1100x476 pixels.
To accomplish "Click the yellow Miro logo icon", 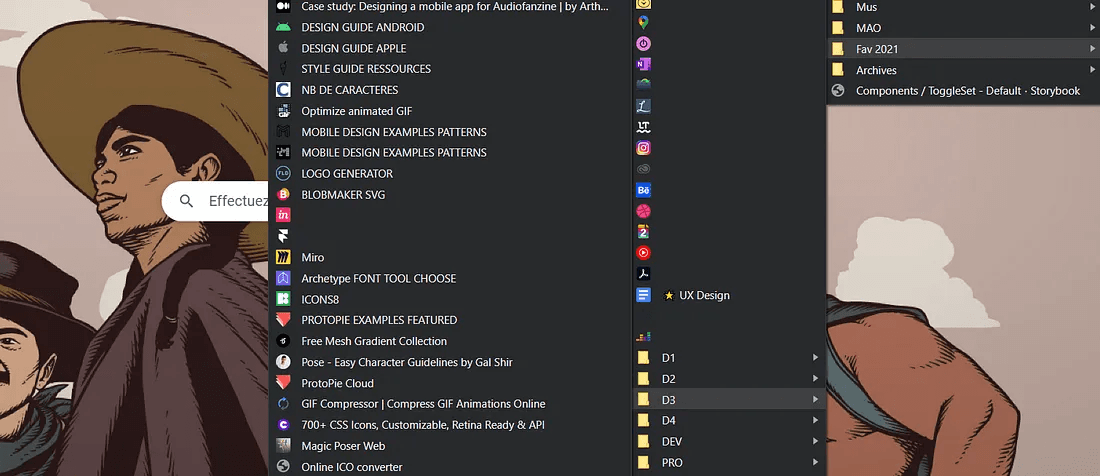I will (x=283, y=257).
